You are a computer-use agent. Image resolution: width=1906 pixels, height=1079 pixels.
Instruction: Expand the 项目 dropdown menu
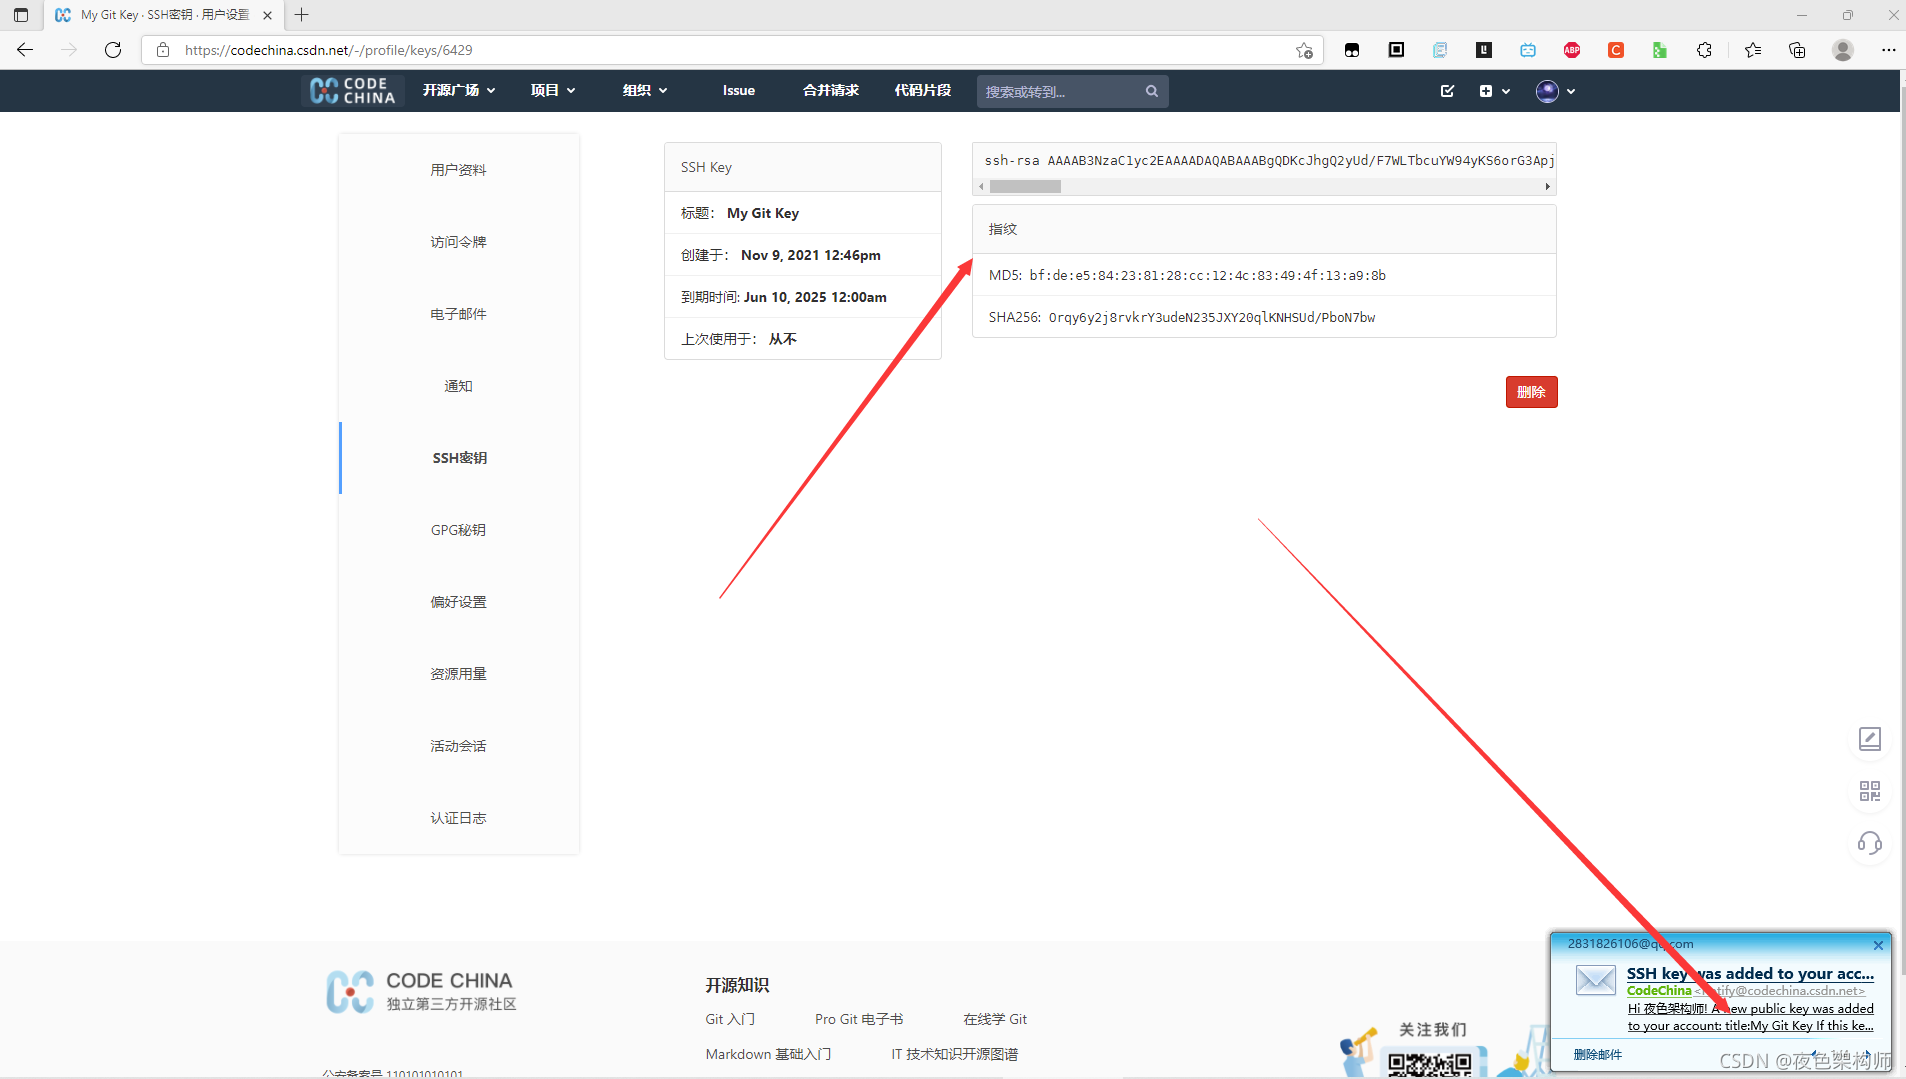click(x=553, y=91)
